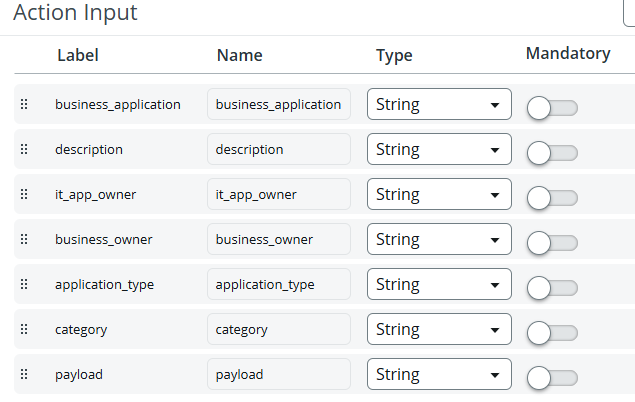Click drag handle icon for category row
Screen dimensions: 635x402
coord(24,329)
